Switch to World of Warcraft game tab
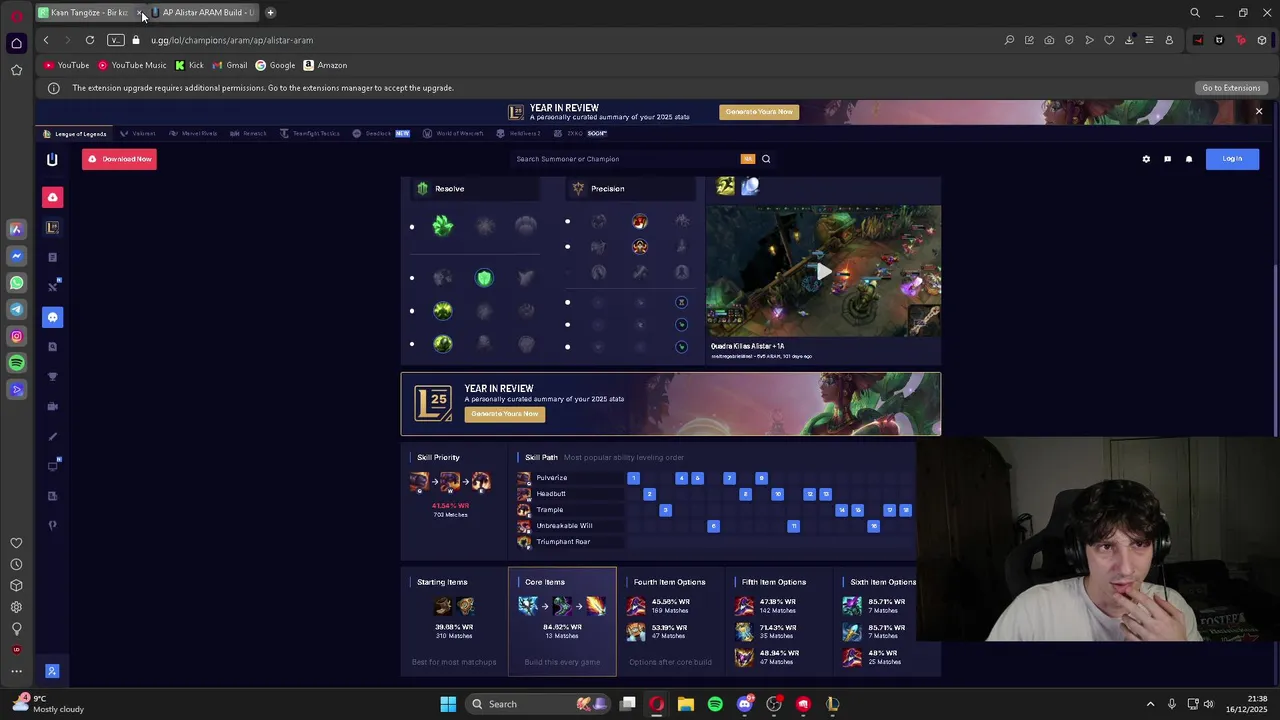 [453, 133]
